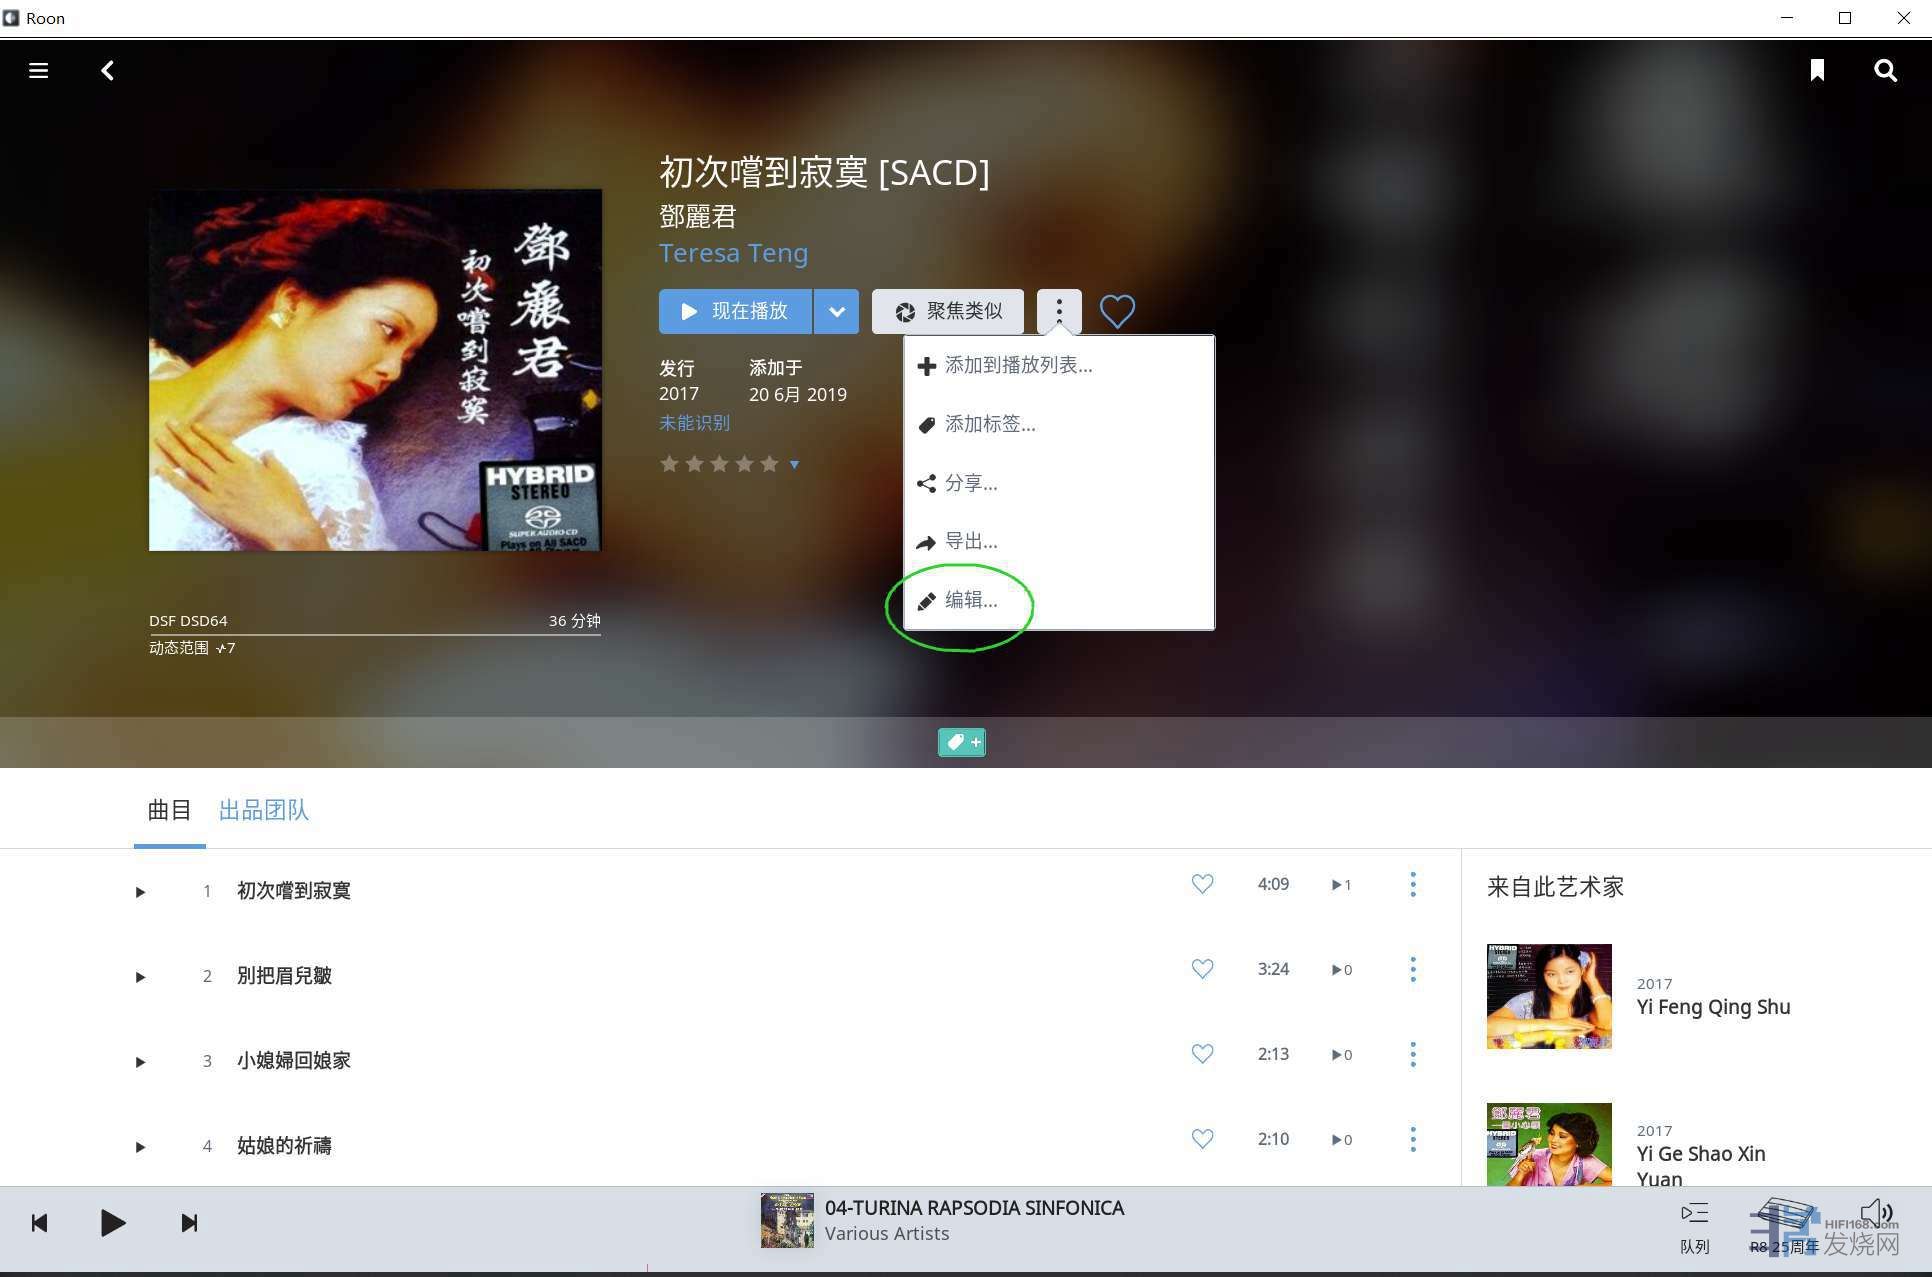Open the search magnifier icon
Image resolution: width=1932 pixels, height=1277 pixels.
(1884, 70)
